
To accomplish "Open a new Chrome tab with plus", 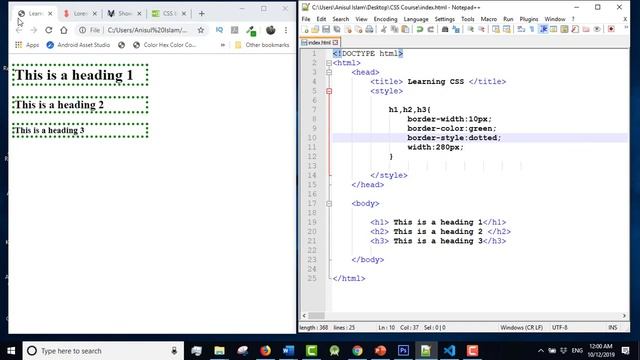I will pos(201,13).
